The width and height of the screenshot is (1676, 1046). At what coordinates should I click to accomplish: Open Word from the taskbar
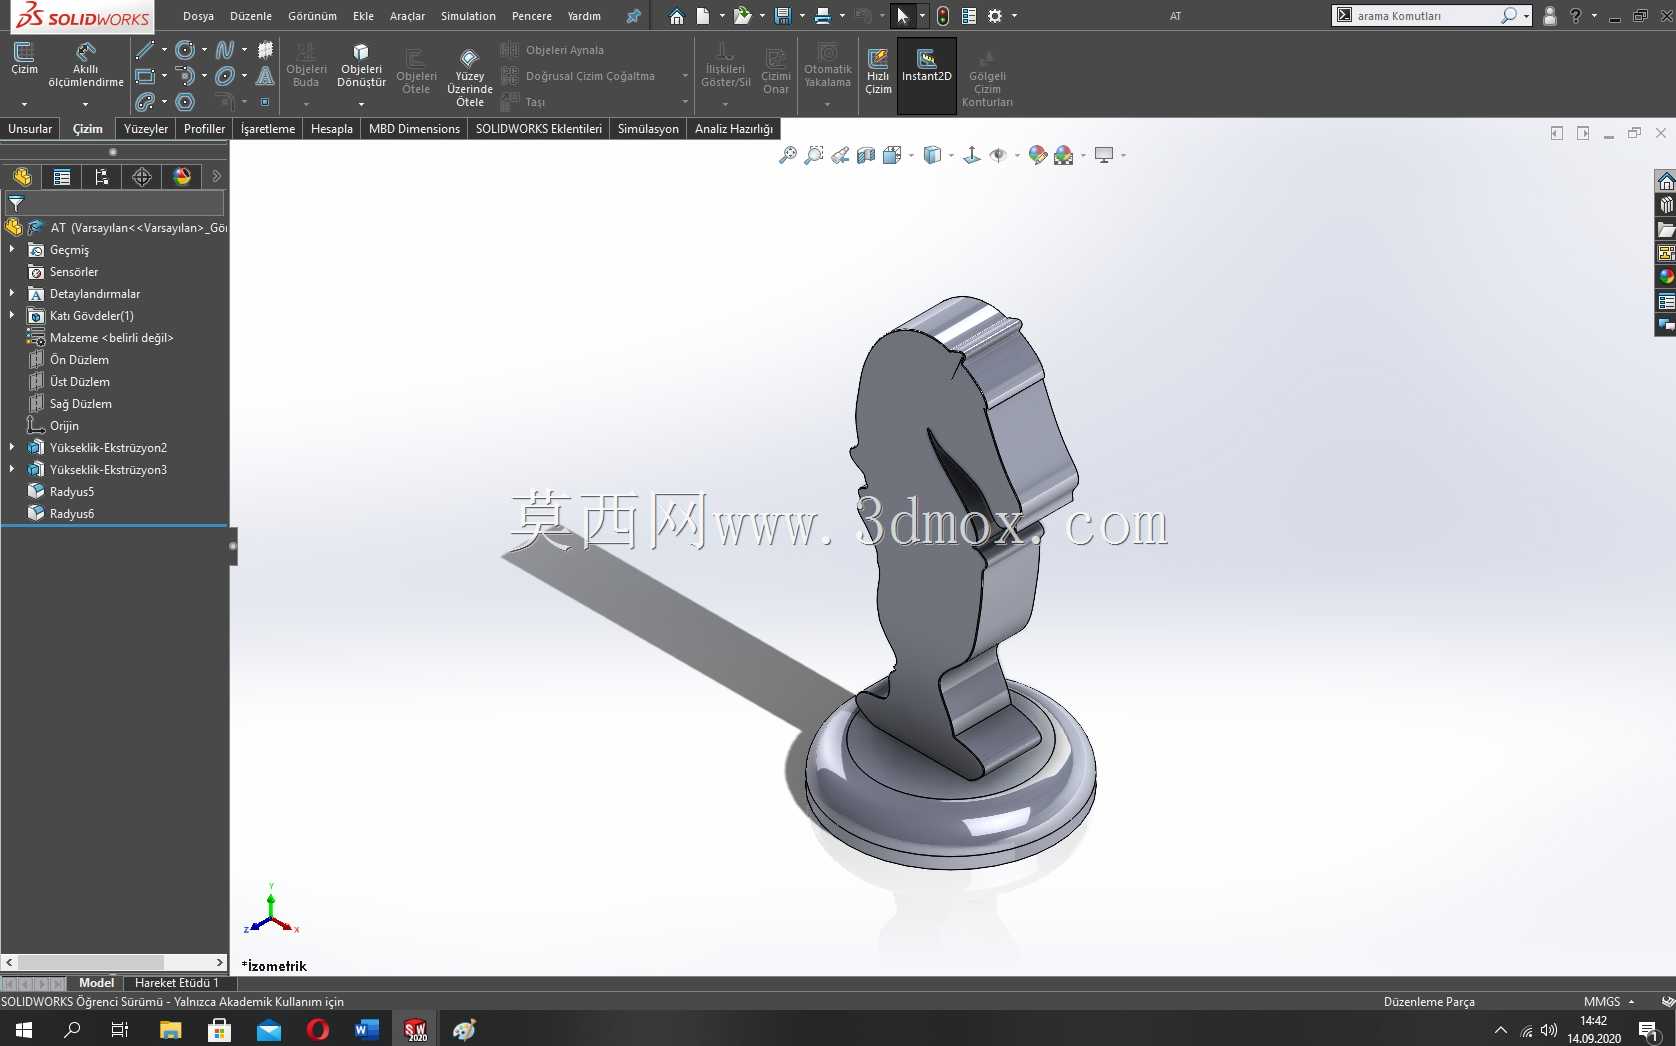coord(366,1029)
